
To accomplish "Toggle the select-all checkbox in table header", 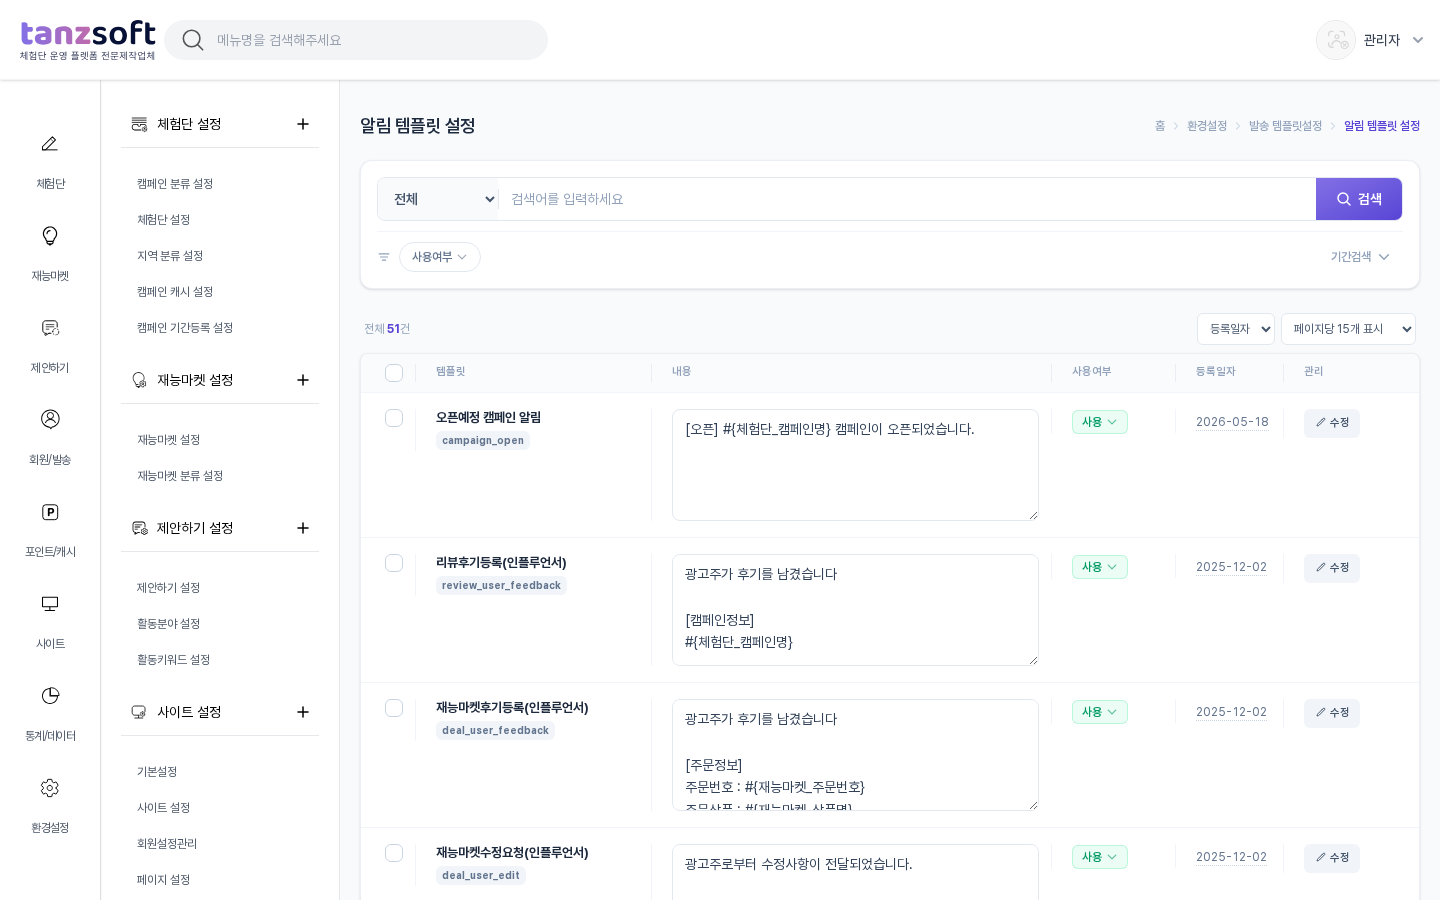I will pos(394,373).
